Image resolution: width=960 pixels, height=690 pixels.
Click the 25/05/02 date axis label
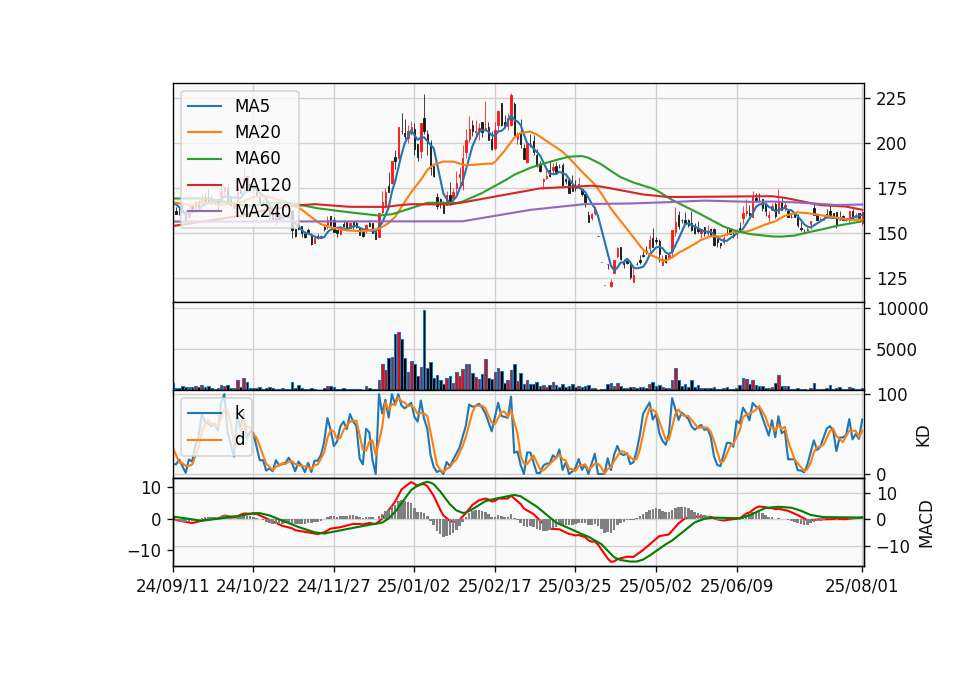pyautogui.click(x=656, y=586)
